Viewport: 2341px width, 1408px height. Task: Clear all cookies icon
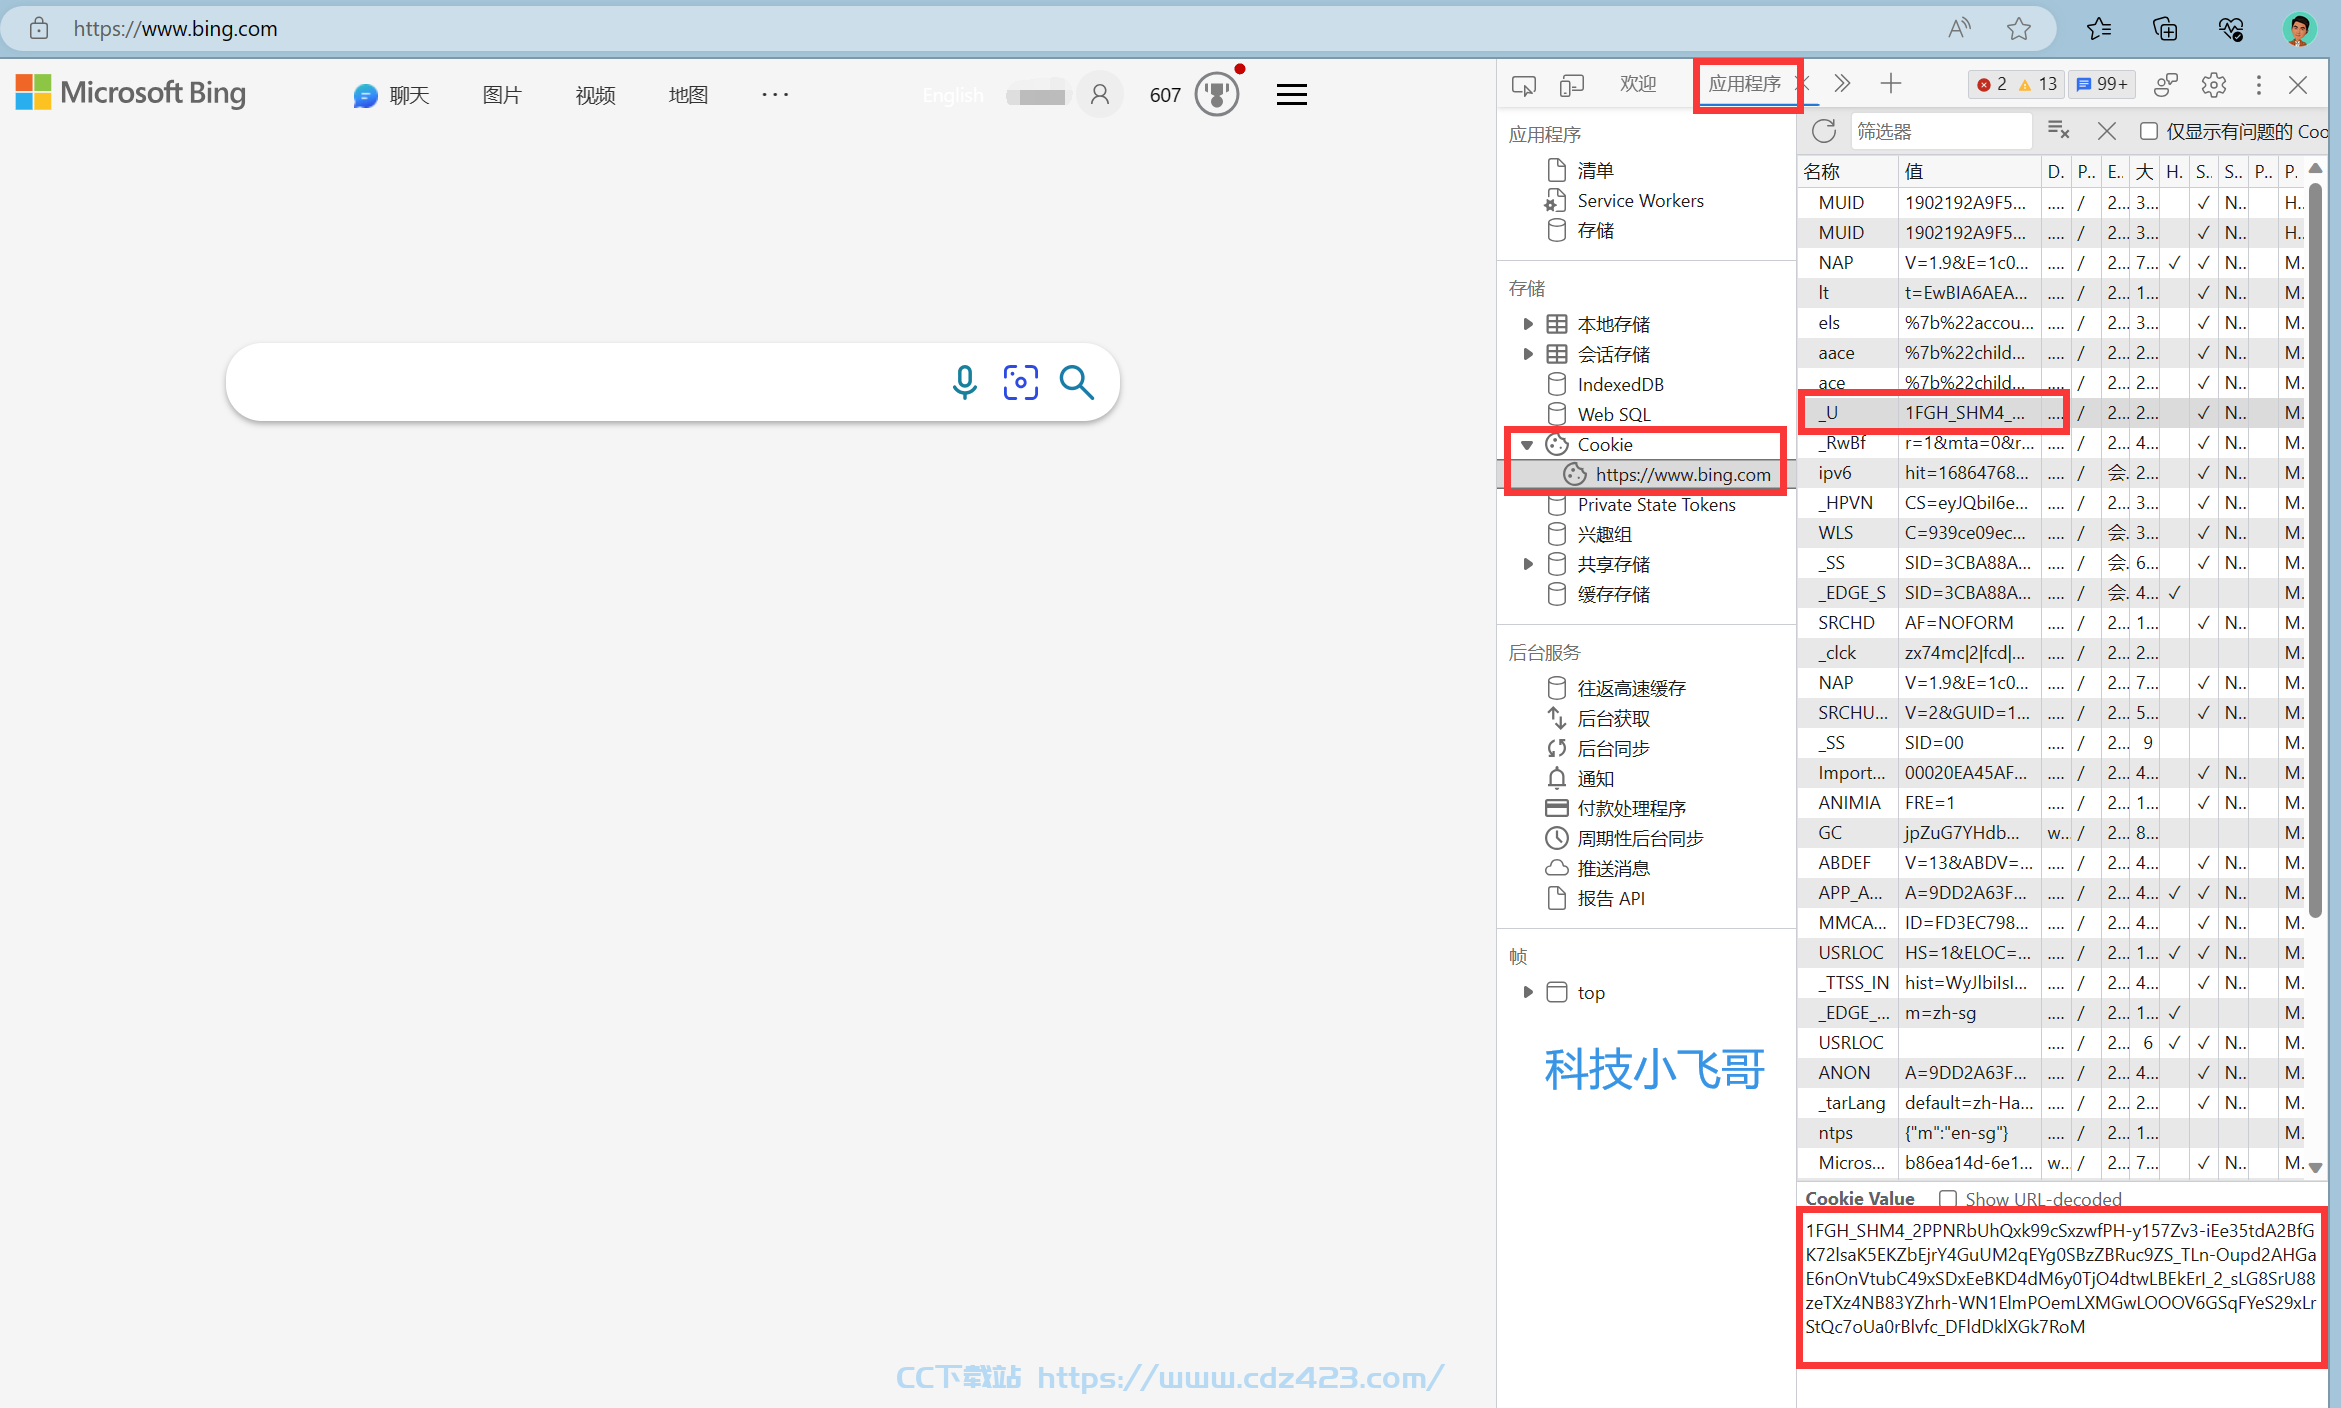[2058, 131]
